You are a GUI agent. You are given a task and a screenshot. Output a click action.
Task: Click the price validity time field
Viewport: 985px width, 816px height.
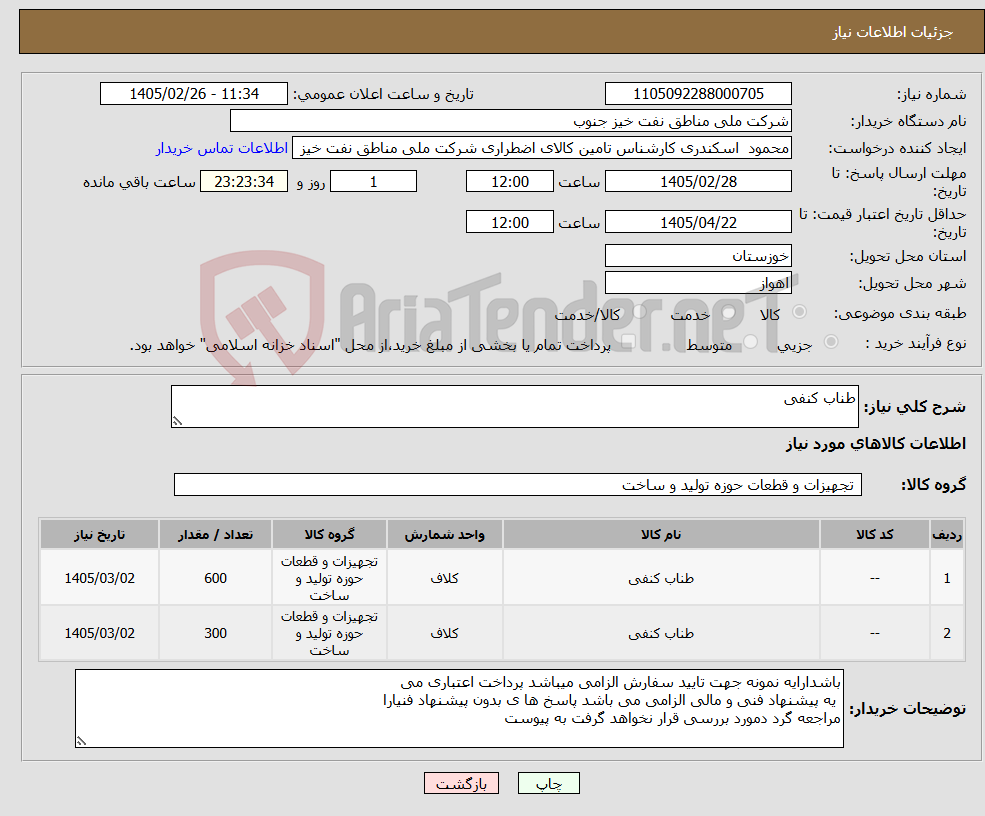pyautogui.click(x=509, y=222)
